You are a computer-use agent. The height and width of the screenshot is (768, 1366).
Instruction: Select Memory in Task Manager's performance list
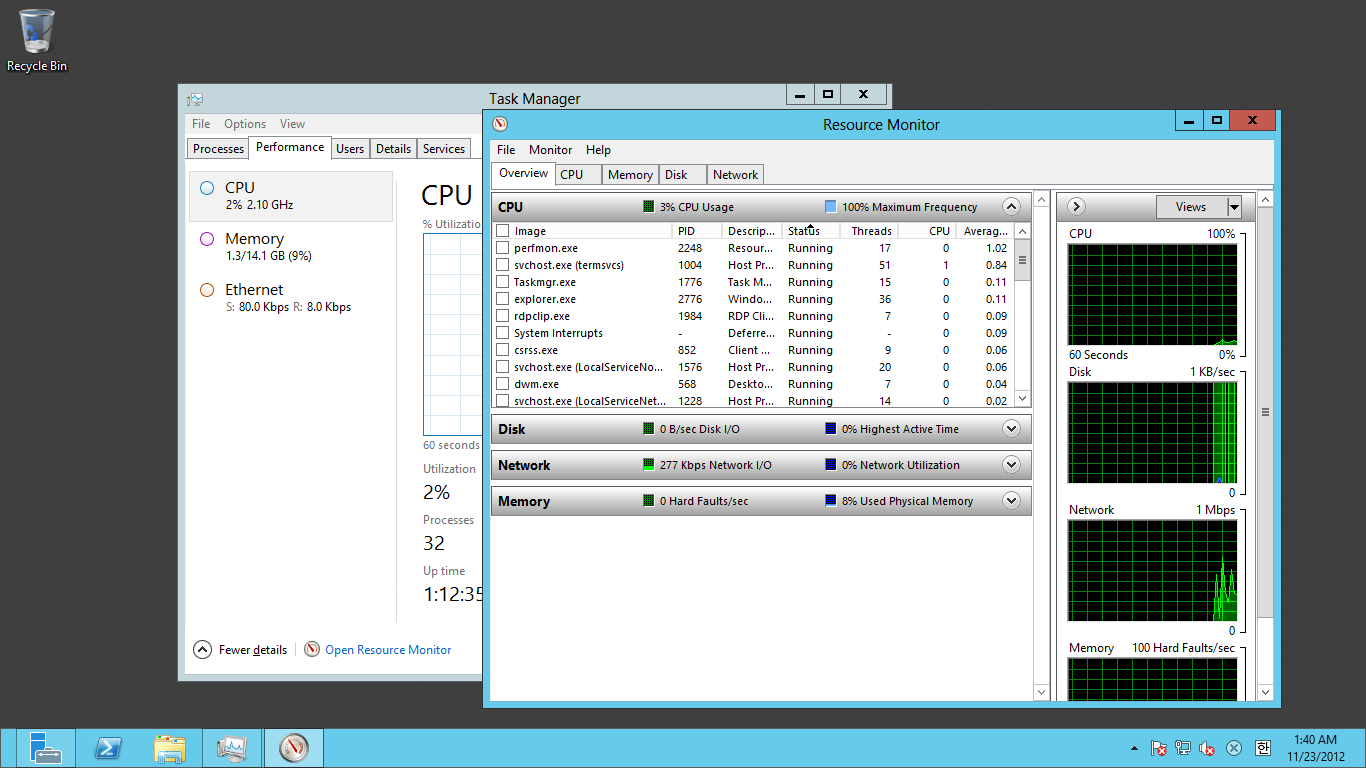pyautogui.click(x=291, y=246)
